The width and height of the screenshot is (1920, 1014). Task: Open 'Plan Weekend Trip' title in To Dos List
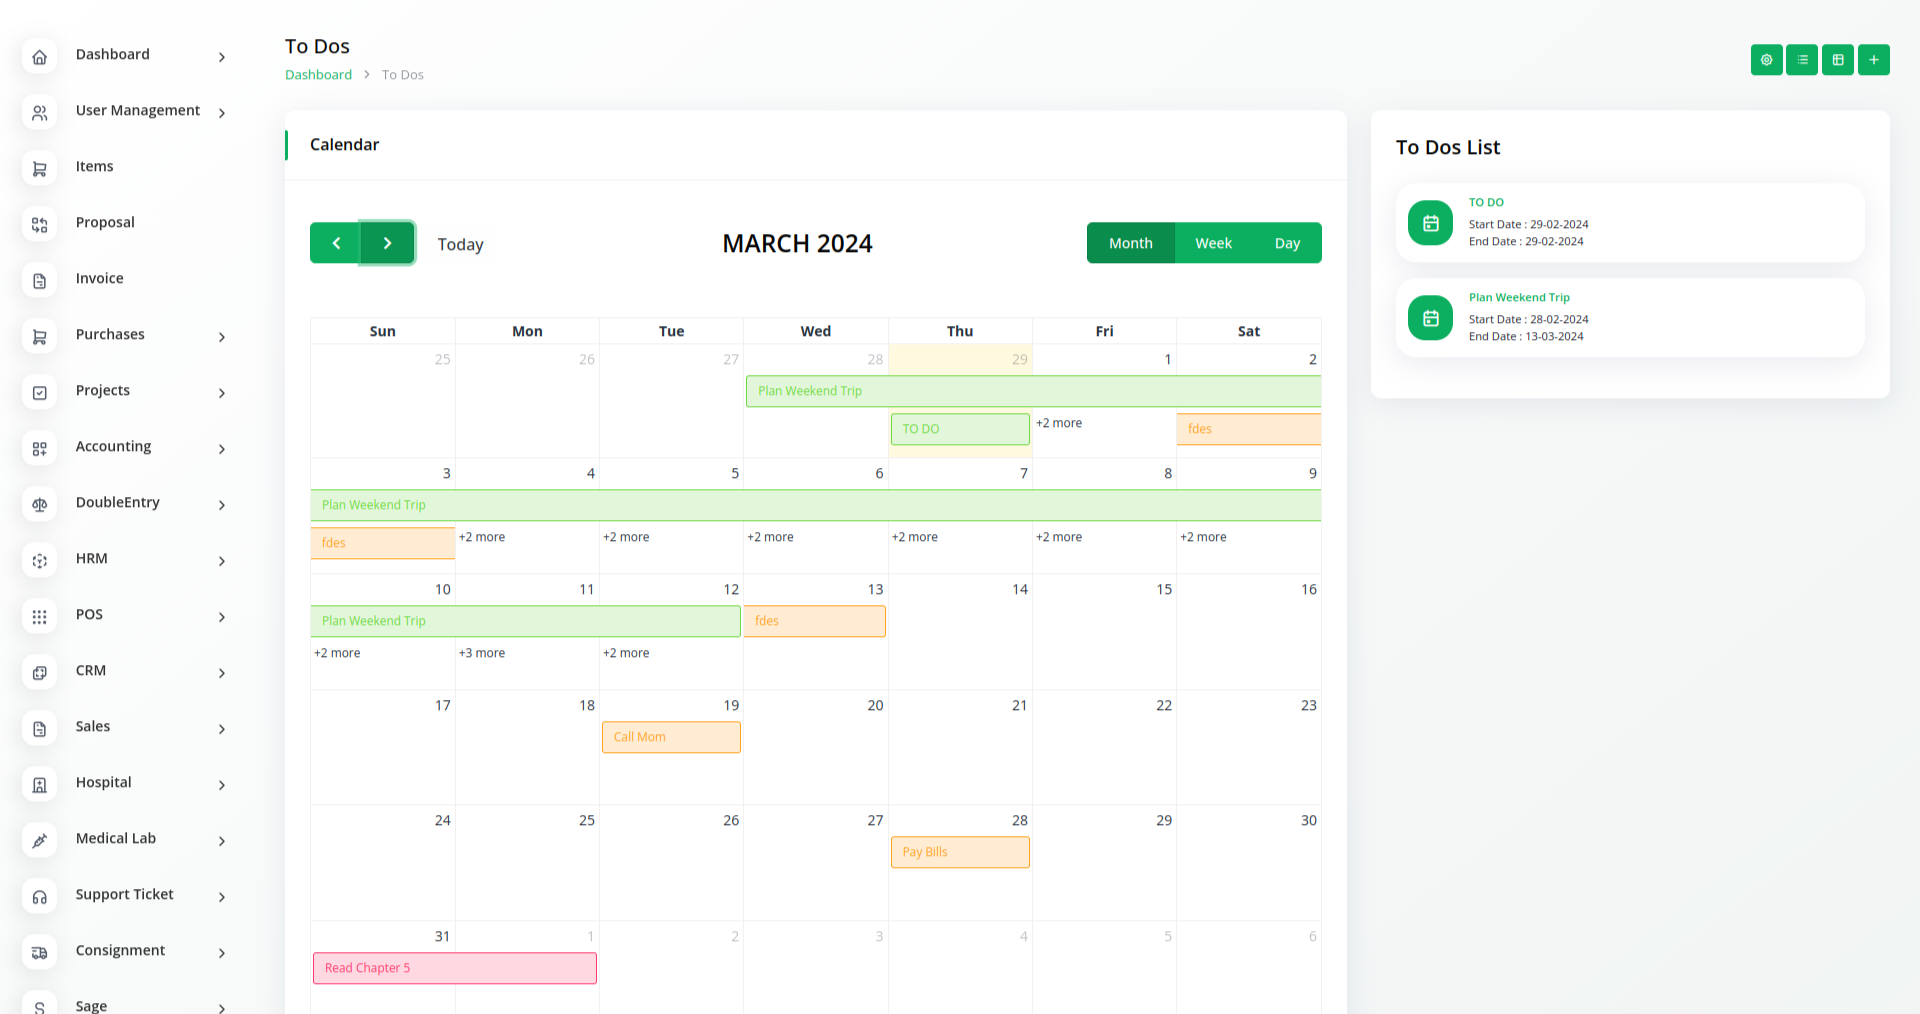point(1519,297)
